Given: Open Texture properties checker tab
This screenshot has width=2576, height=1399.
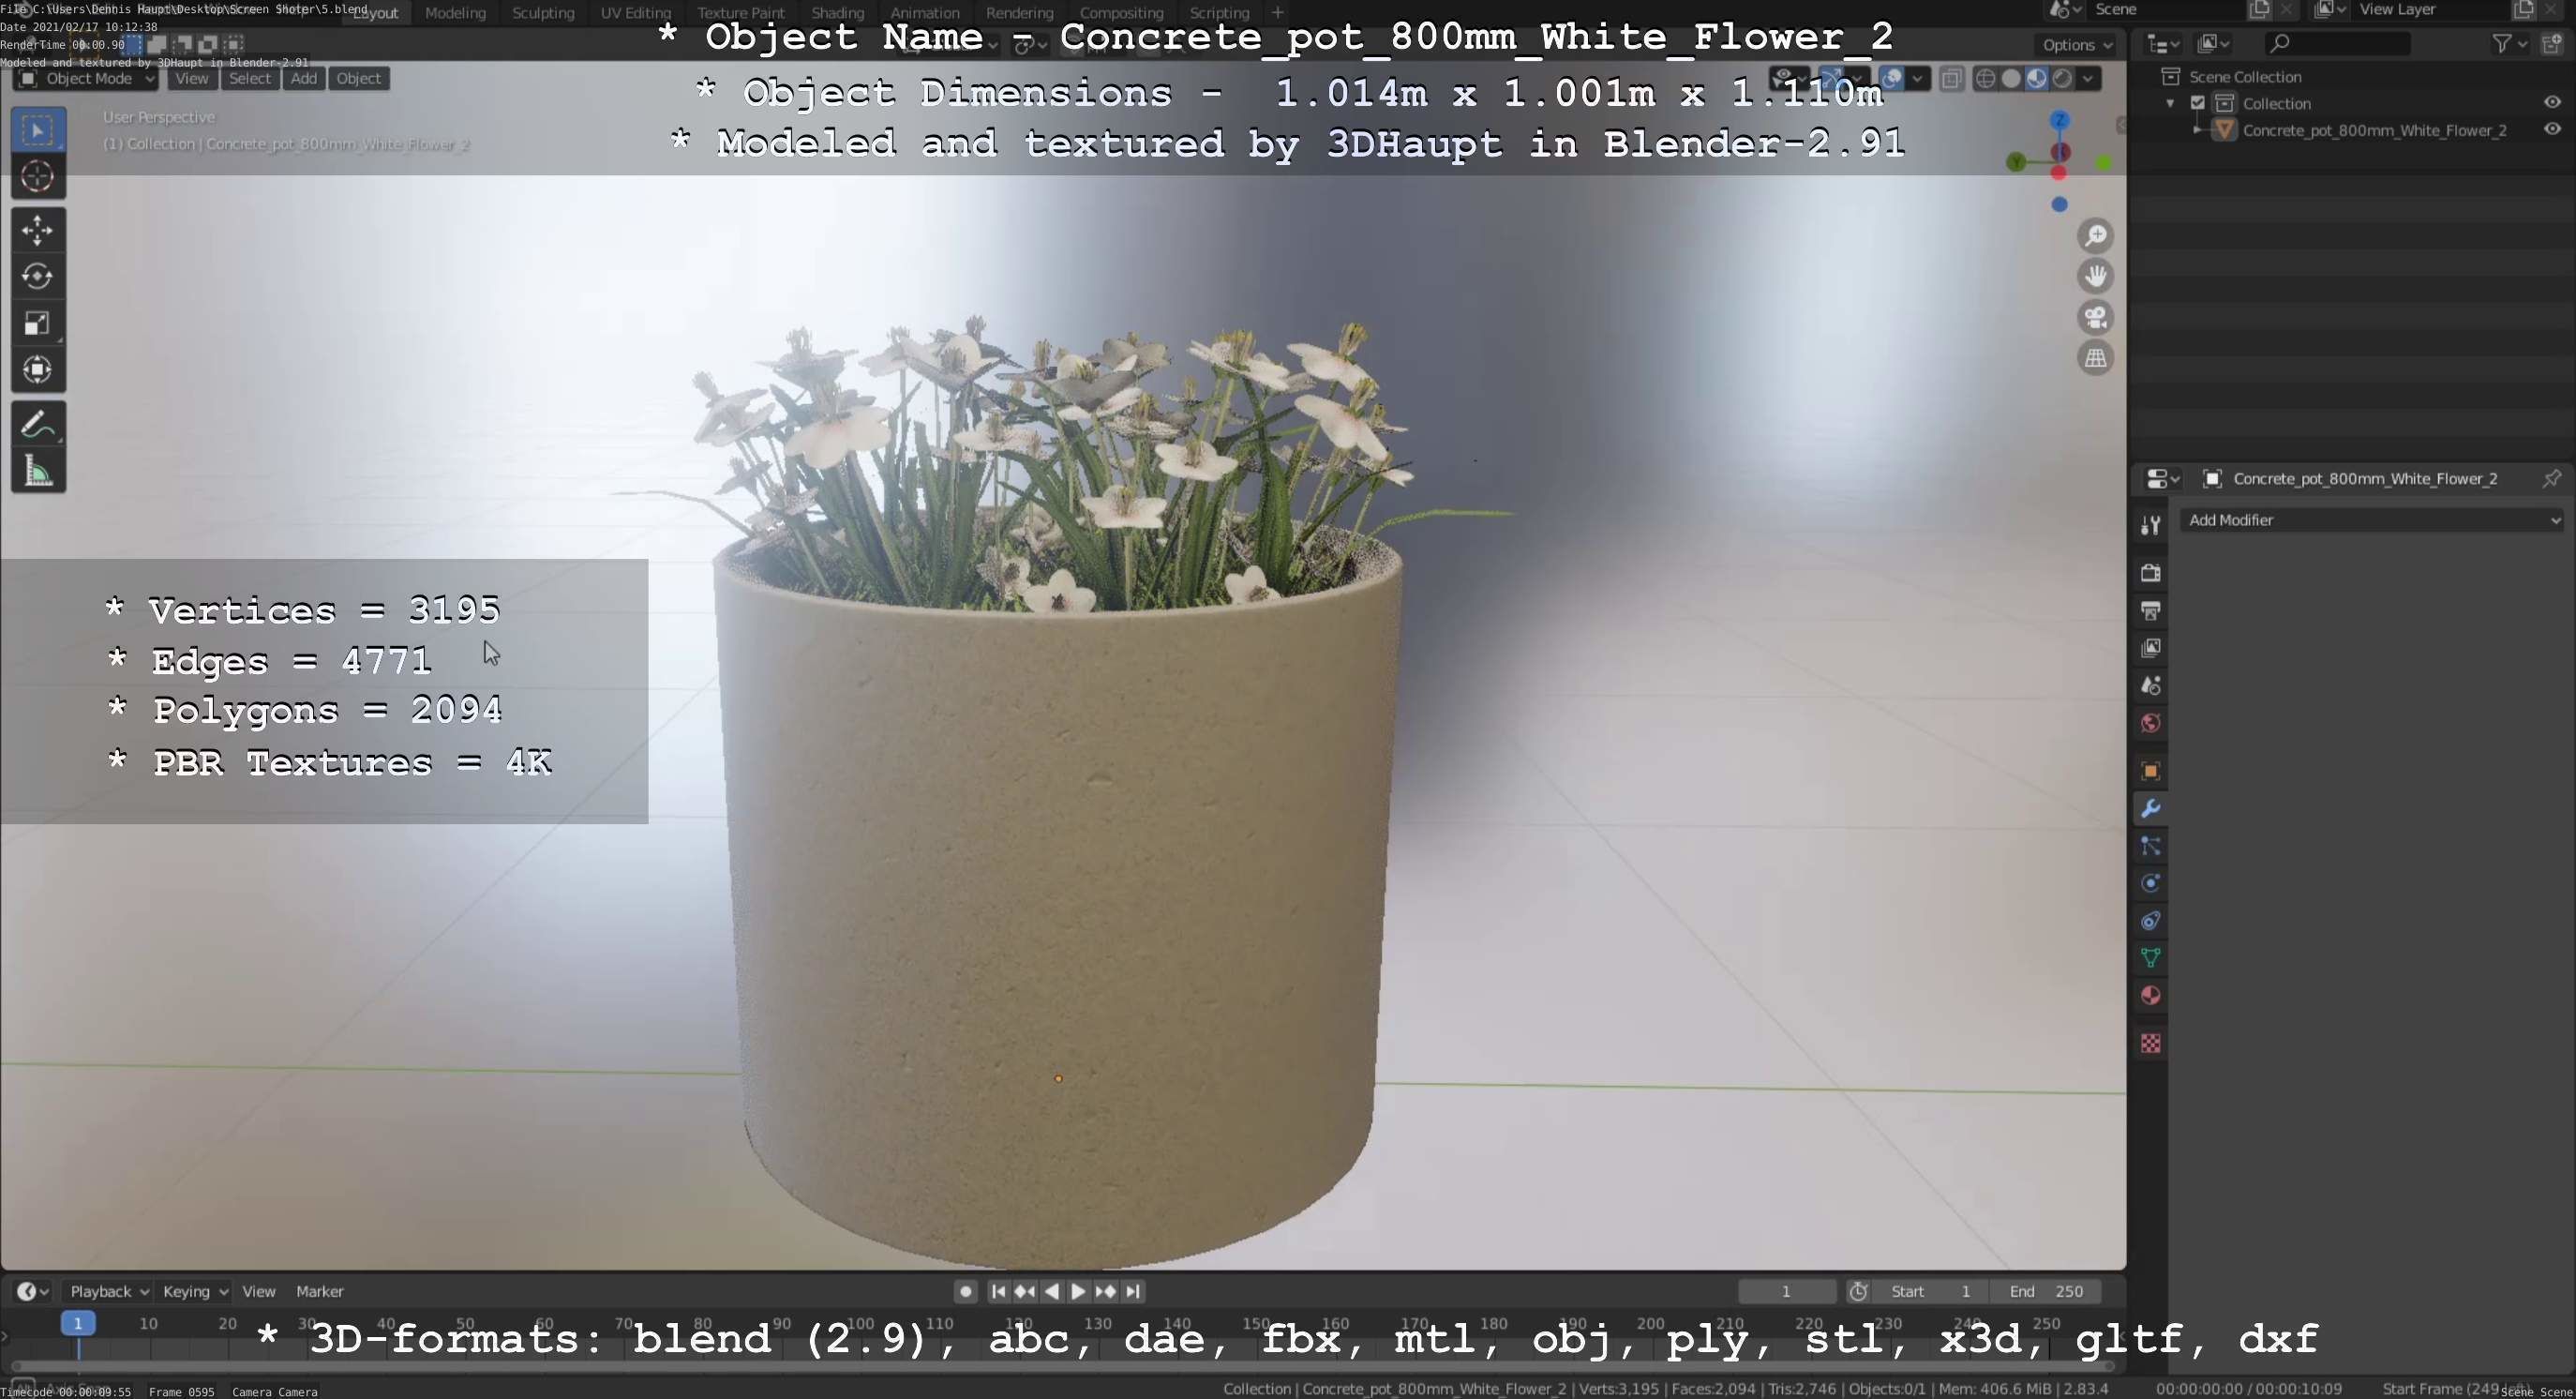Looking at the screenshot, I should click(2151, 1044).
